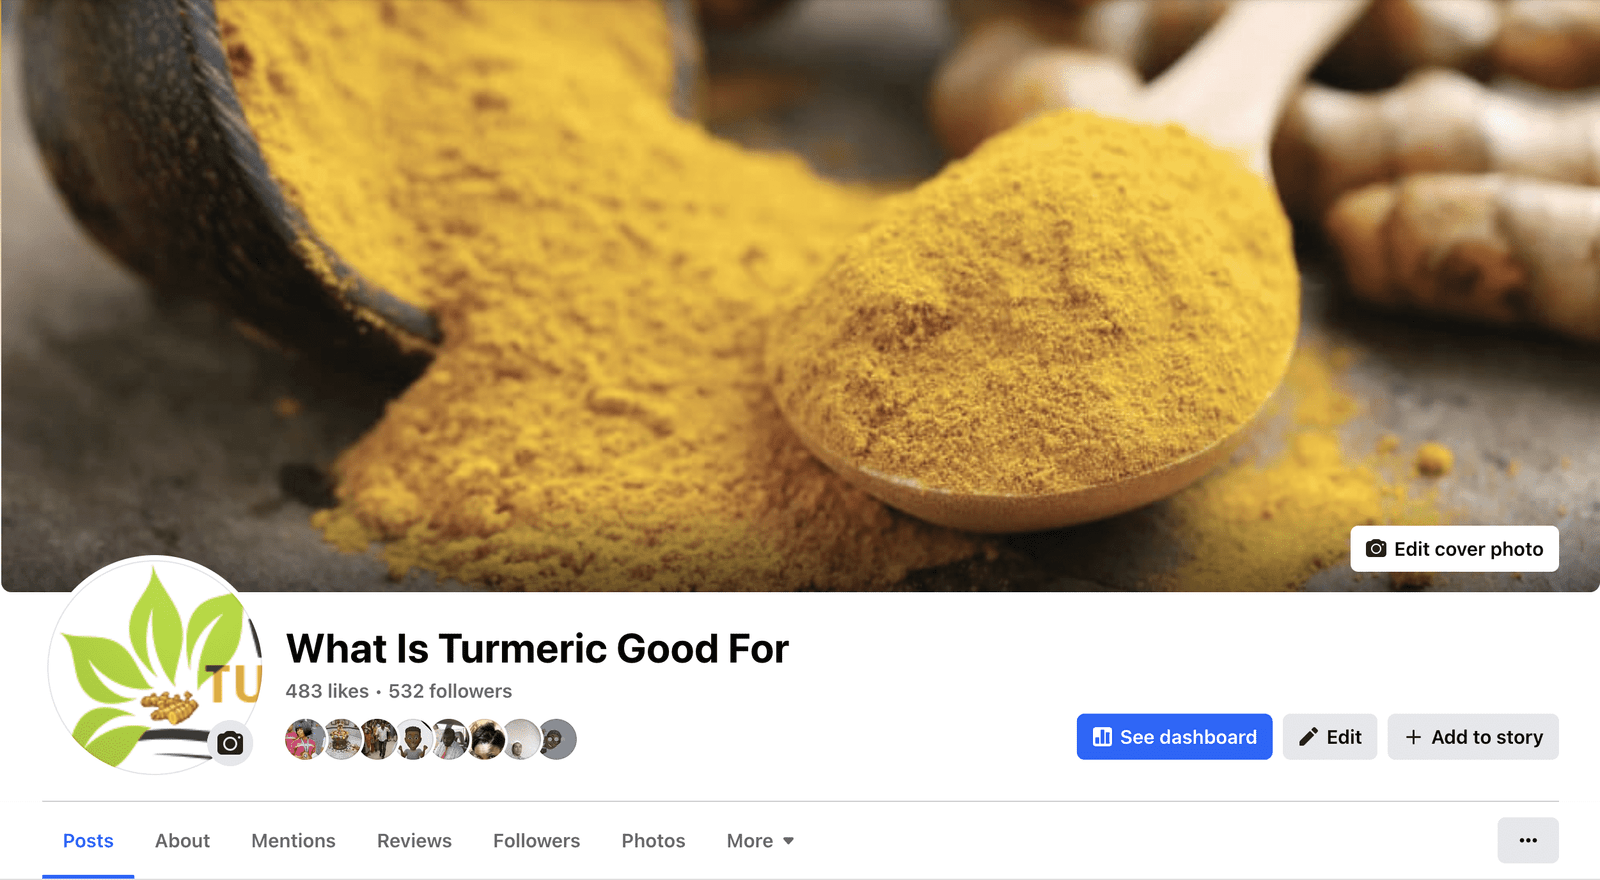Open the three-dots page options menu
The width and height of the screenshot is (1600, 880).
click(x=1528, y=840)
